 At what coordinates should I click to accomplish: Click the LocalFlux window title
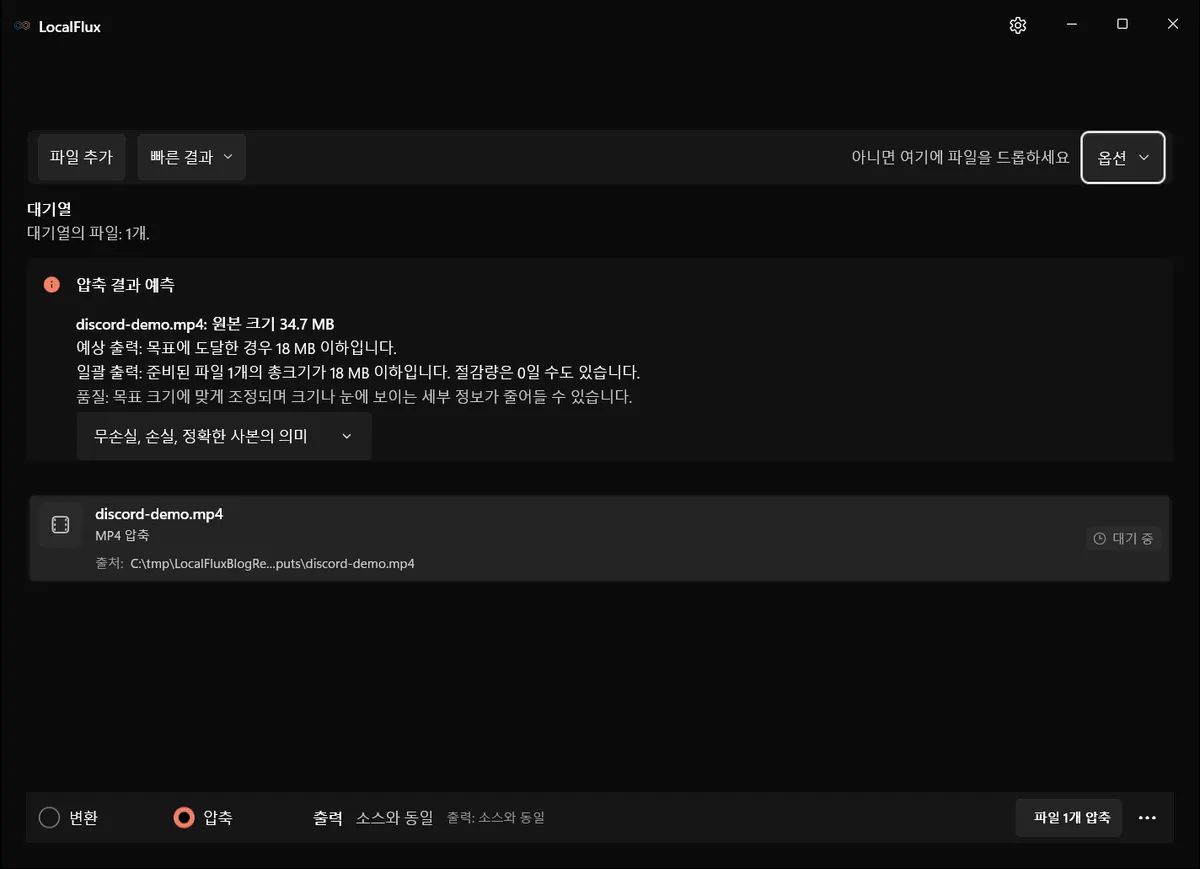70,27
